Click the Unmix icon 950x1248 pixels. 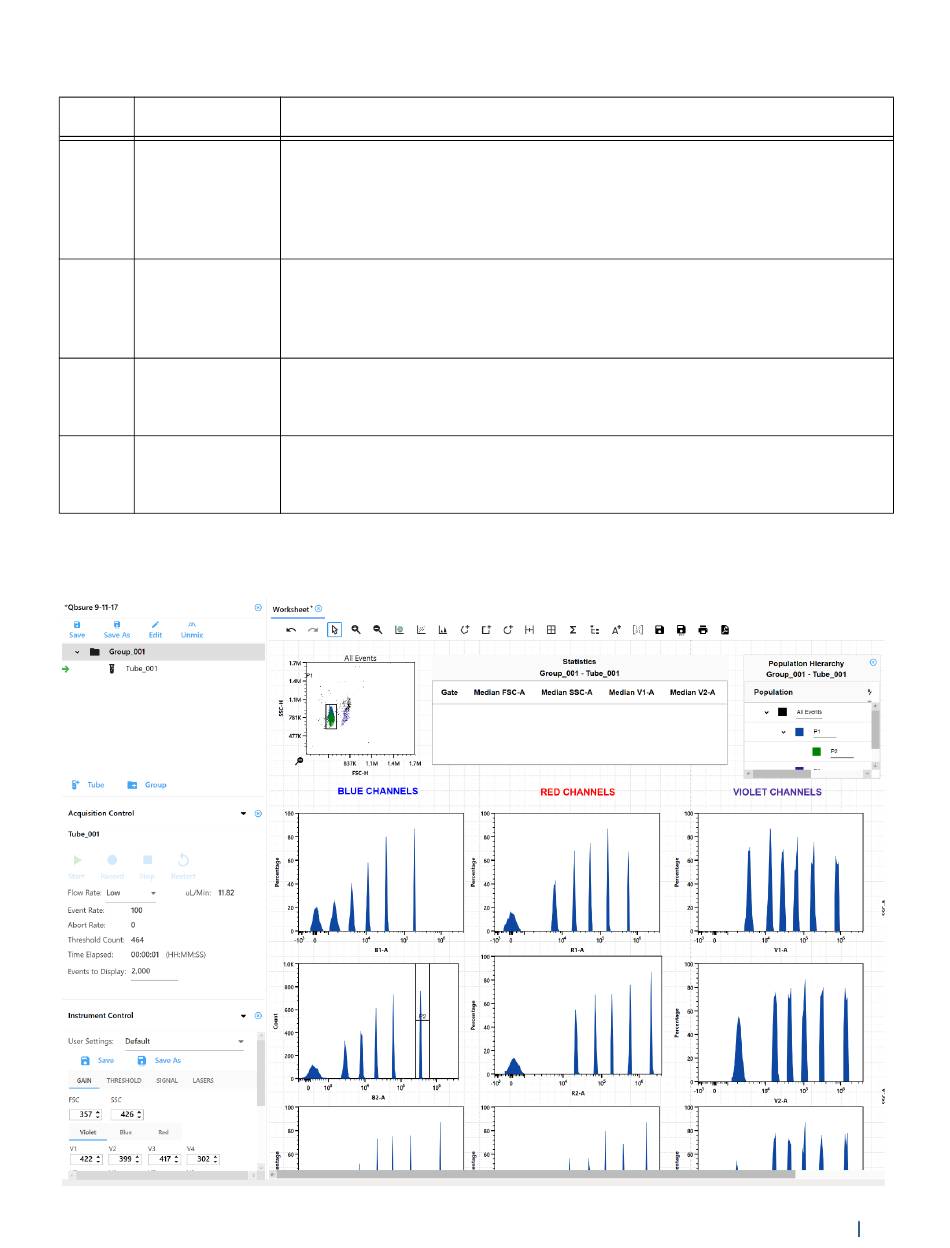click(192, 629)
